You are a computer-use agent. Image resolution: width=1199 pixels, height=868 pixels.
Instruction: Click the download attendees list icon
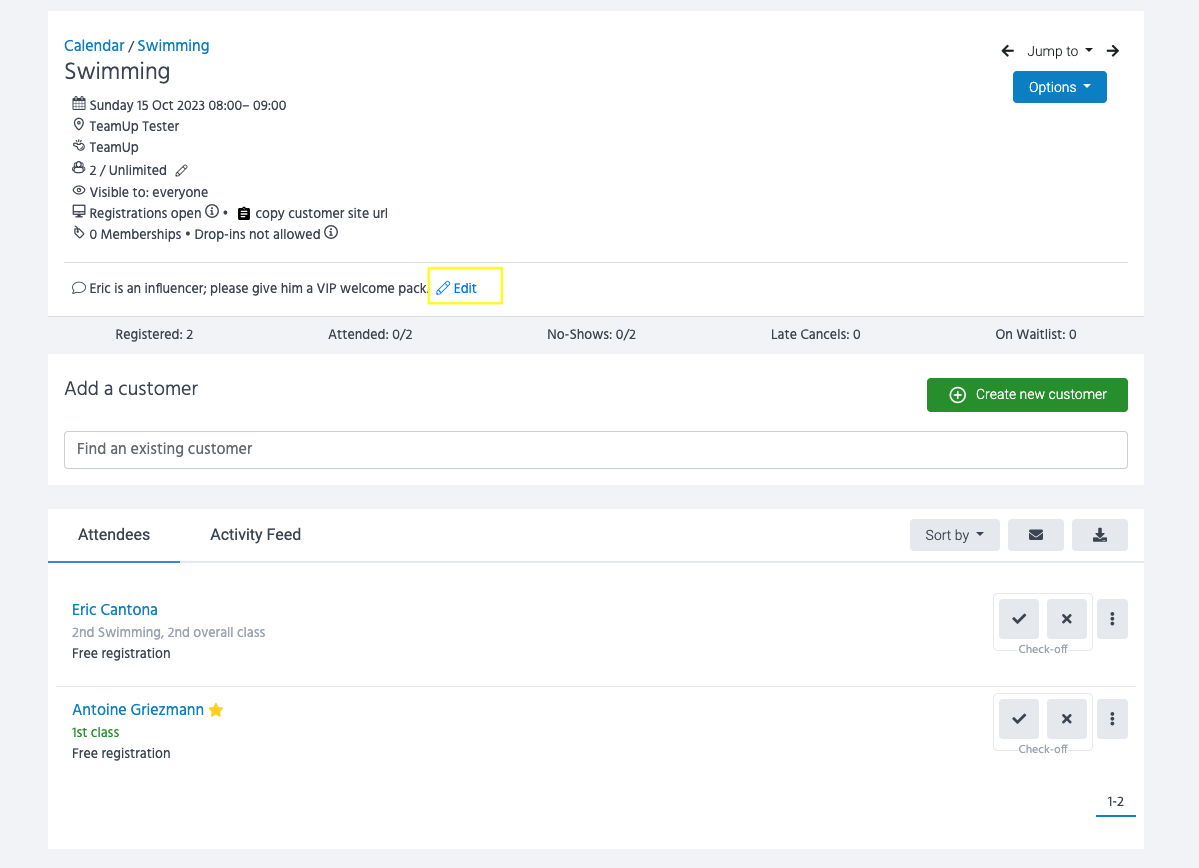[1099, 535]
